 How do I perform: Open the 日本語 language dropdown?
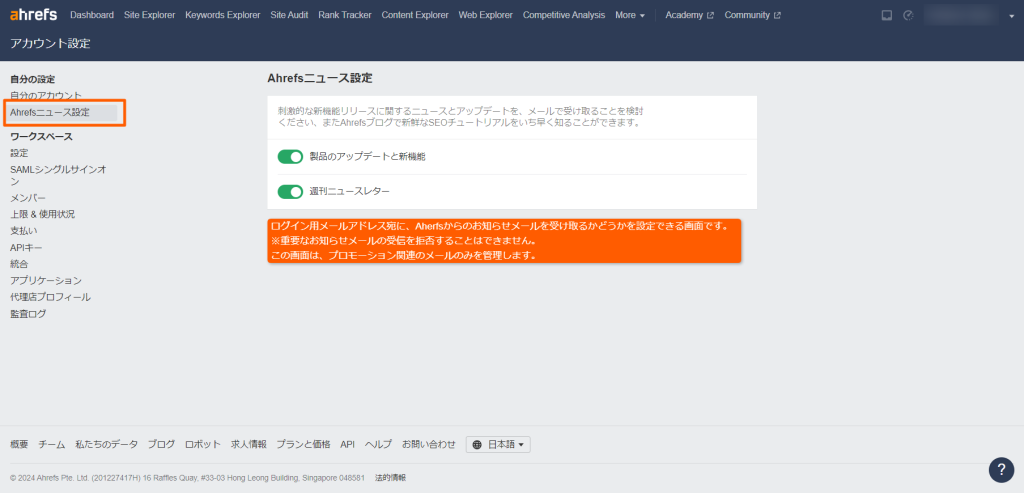(x=498, y=445)
